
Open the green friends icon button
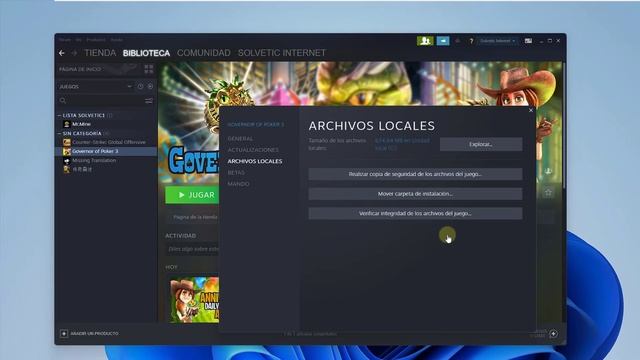425,41
